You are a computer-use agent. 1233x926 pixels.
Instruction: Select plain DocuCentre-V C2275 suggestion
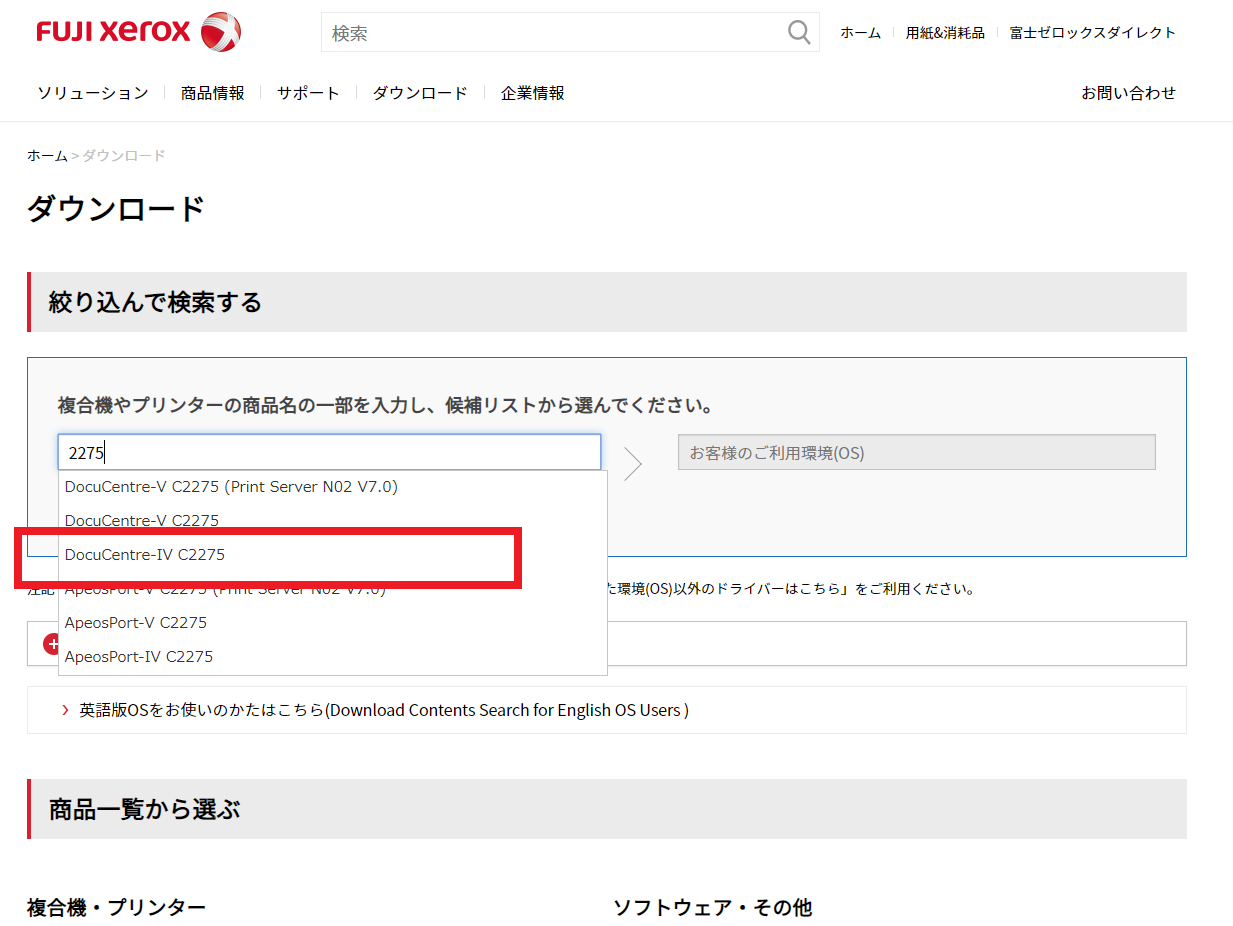tap(142, 520)
